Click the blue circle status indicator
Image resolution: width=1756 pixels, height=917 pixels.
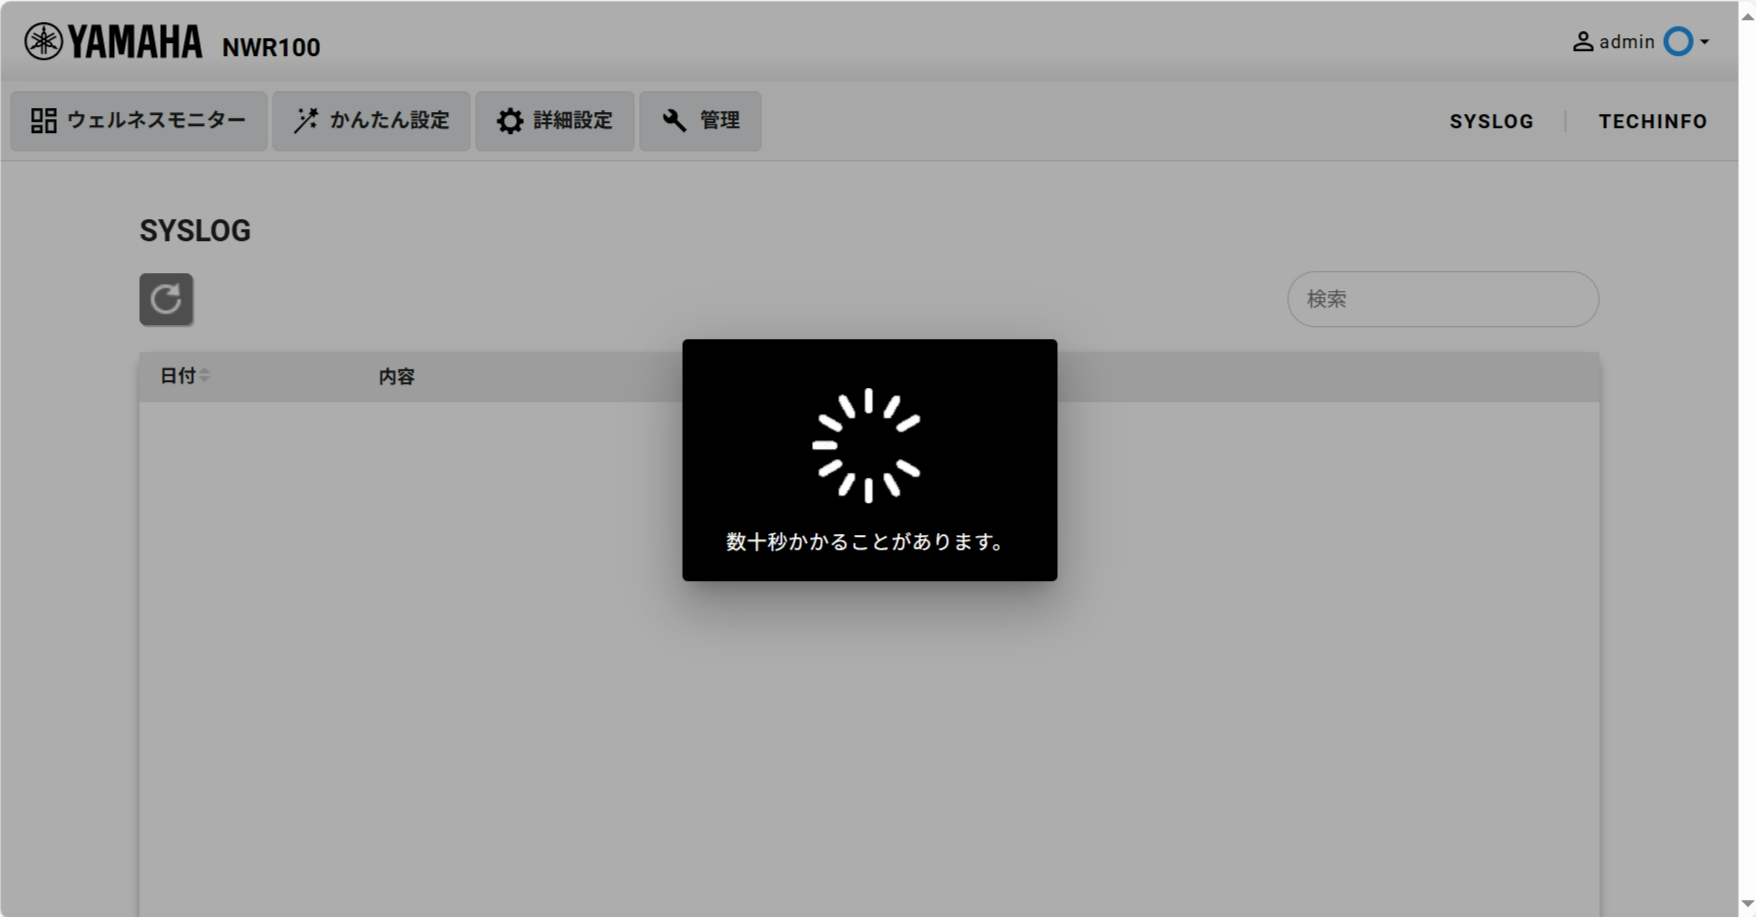point(1678,42)
